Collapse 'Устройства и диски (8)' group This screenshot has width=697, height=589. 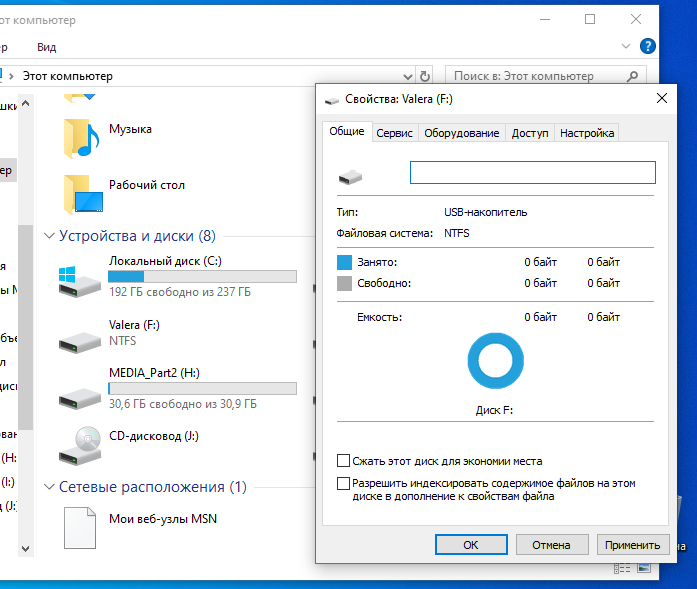coord(49,236)
